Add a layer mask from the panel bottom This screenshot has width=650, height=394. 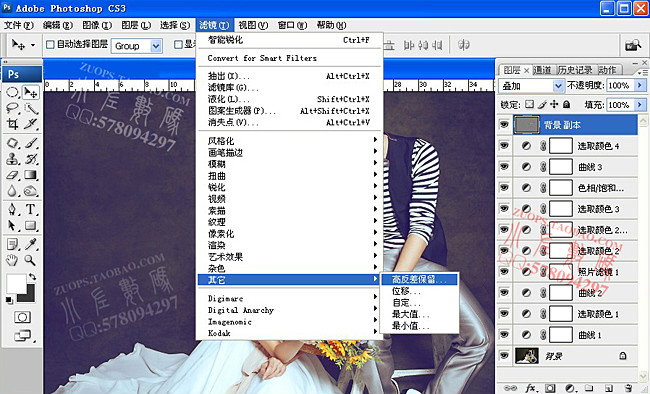click(x=550, y=388)
